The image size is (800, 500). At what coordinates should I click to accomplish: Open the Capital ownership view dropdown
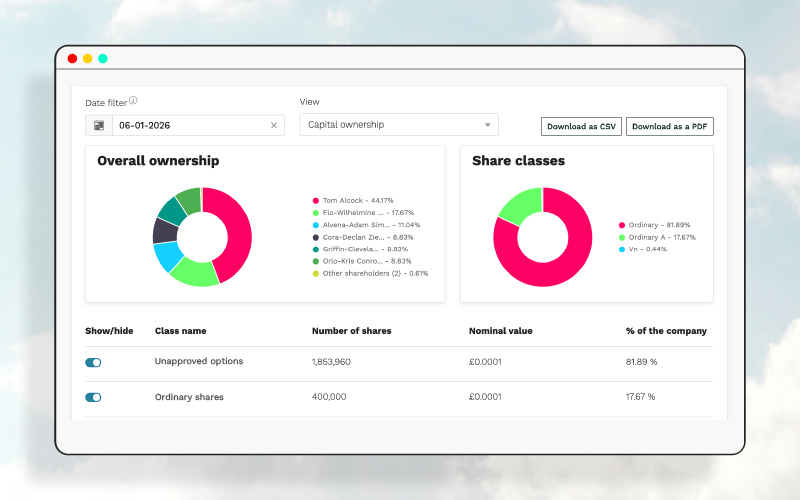[399, 124]
